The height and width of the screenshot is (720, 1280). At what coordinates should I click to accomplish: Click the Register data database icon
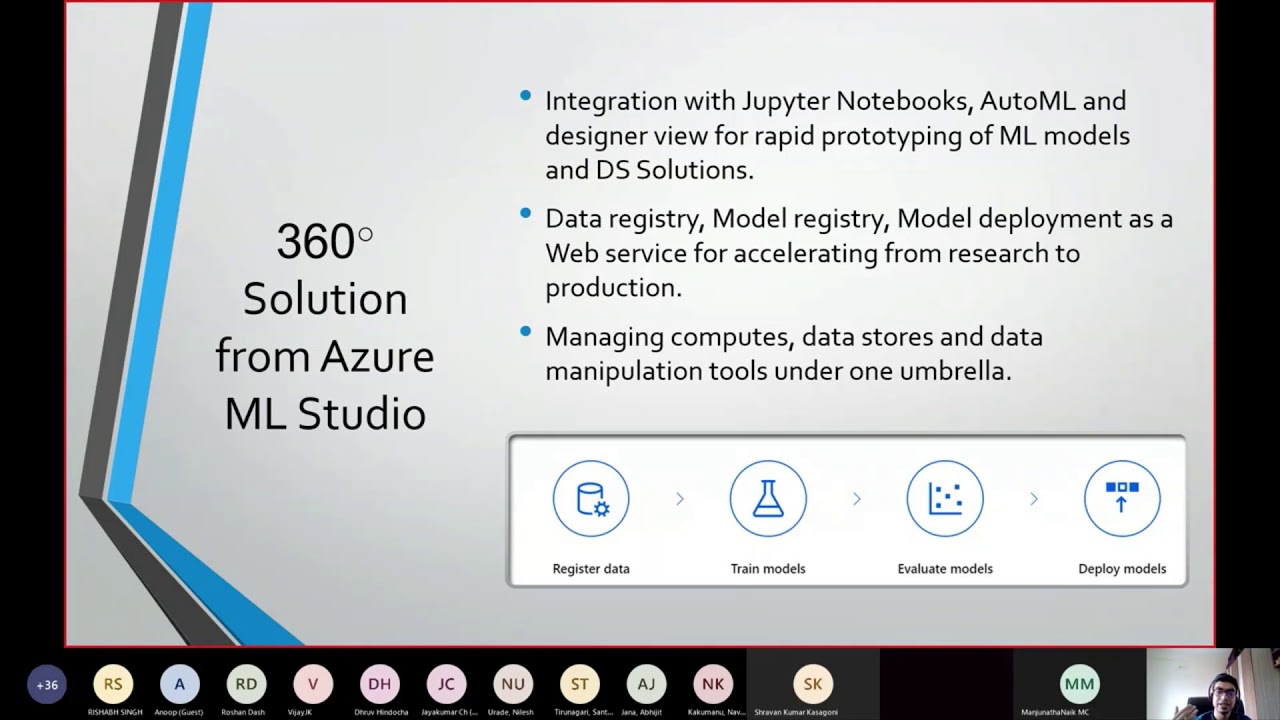pyautogui.click(x=591, y=498)
